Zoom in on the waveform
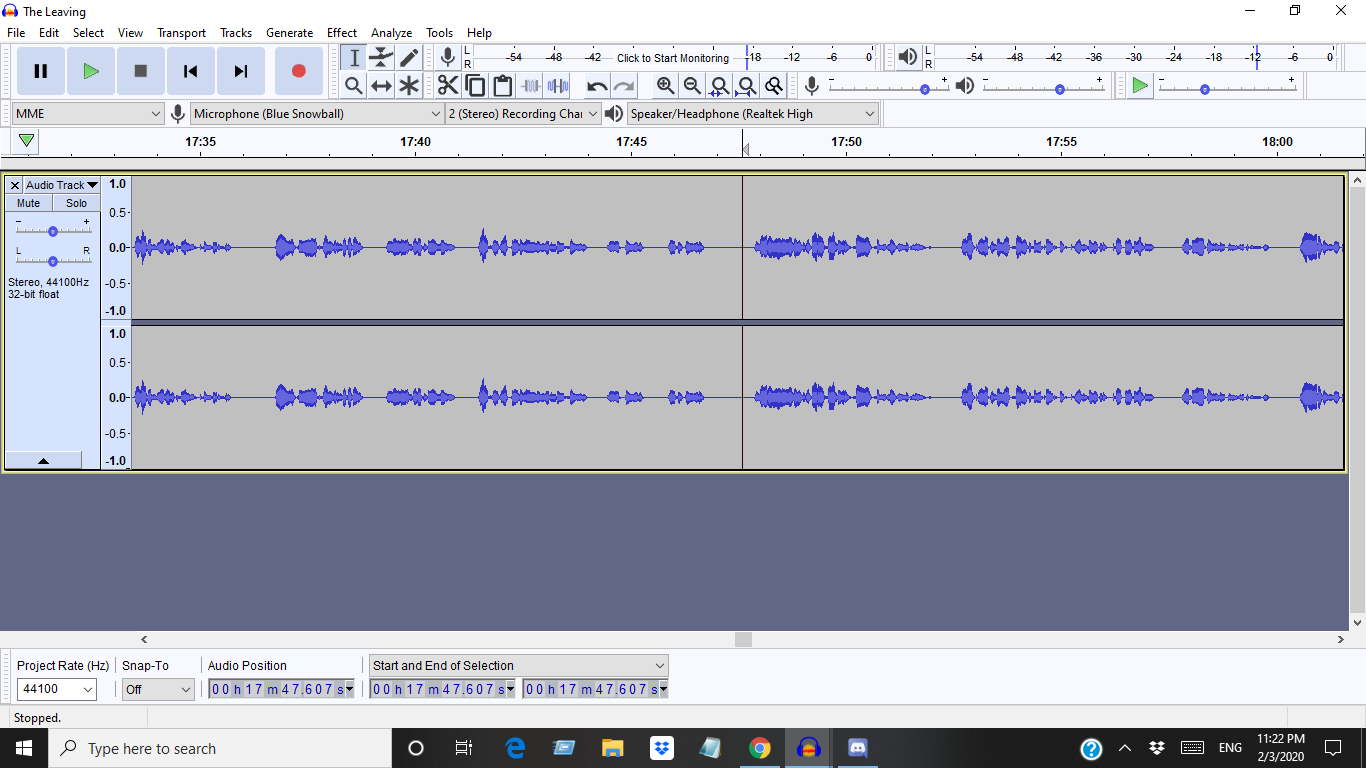 (665, 86)
